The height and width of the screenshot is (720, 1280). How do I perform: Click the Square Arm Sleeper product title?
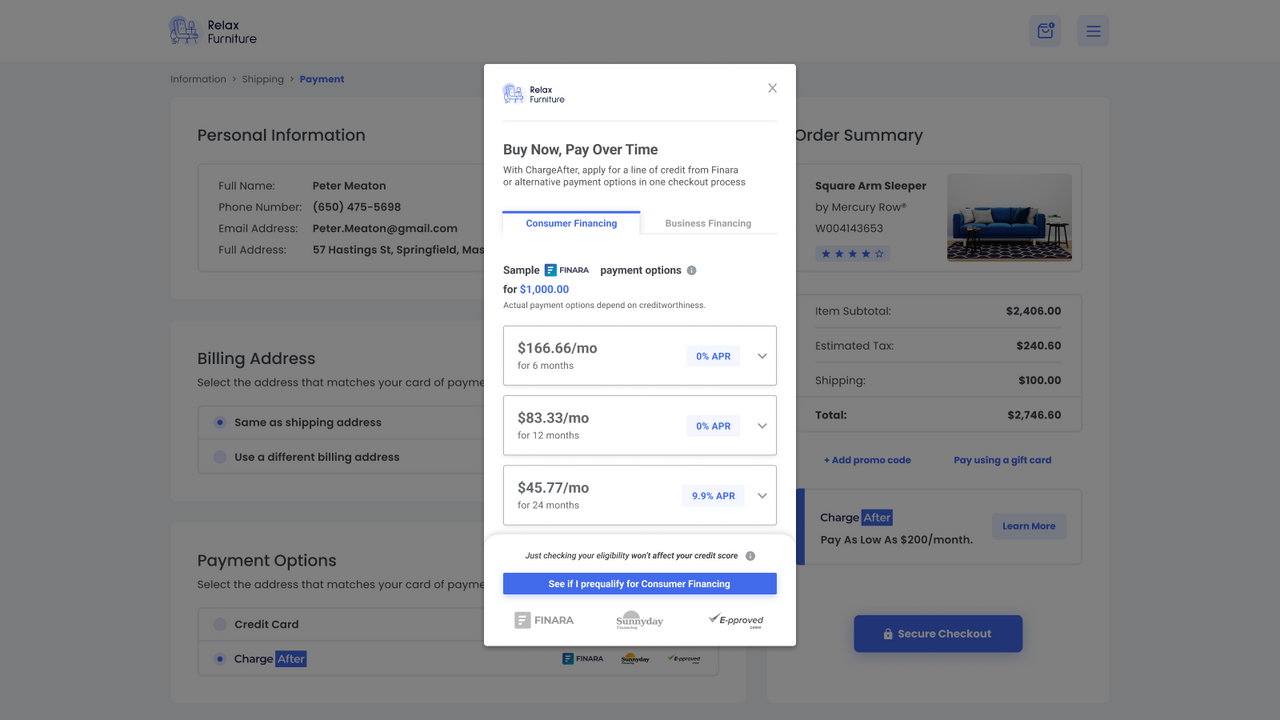[x=871, y=186]
